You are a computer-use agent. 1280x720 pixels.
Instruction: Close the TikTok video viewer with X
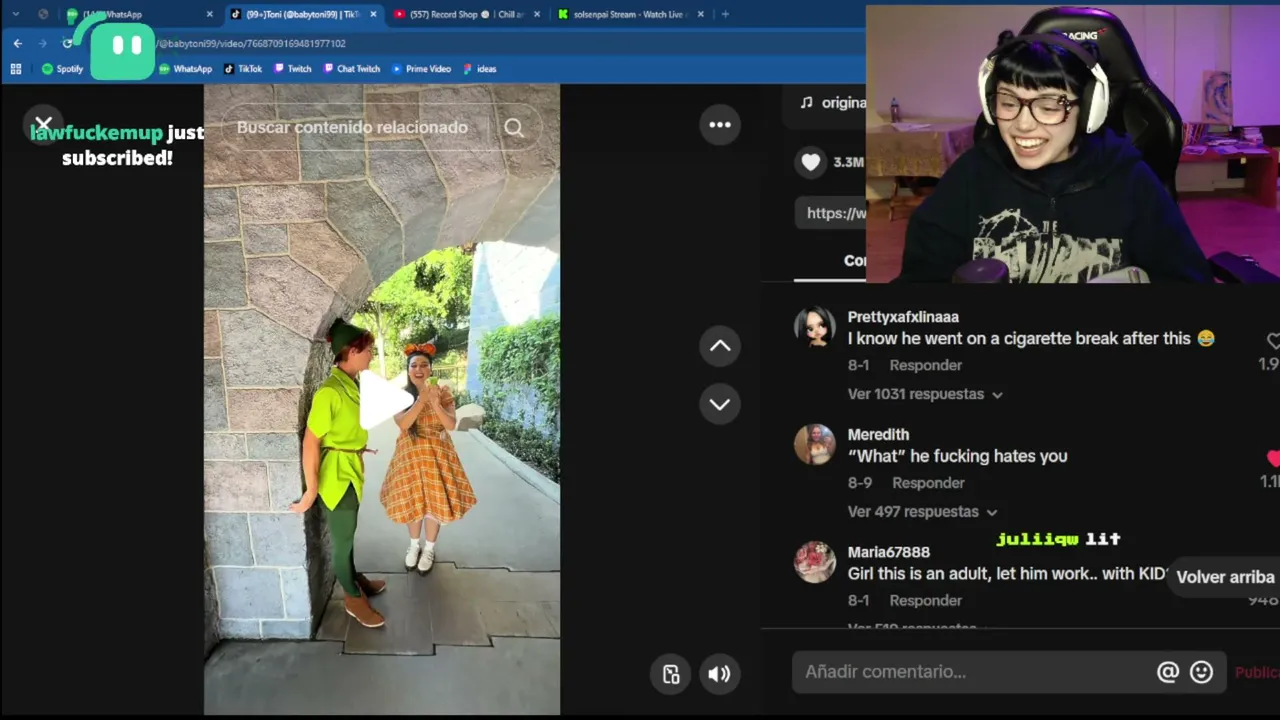click(43, 124)
